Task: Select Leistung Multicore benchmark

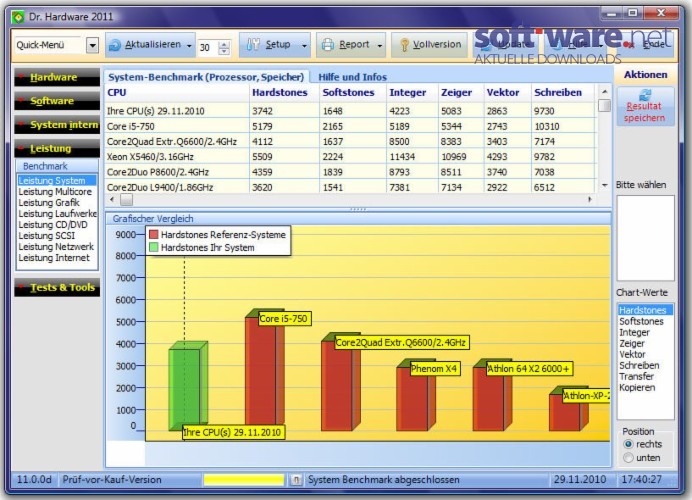Action: point(55,192)
